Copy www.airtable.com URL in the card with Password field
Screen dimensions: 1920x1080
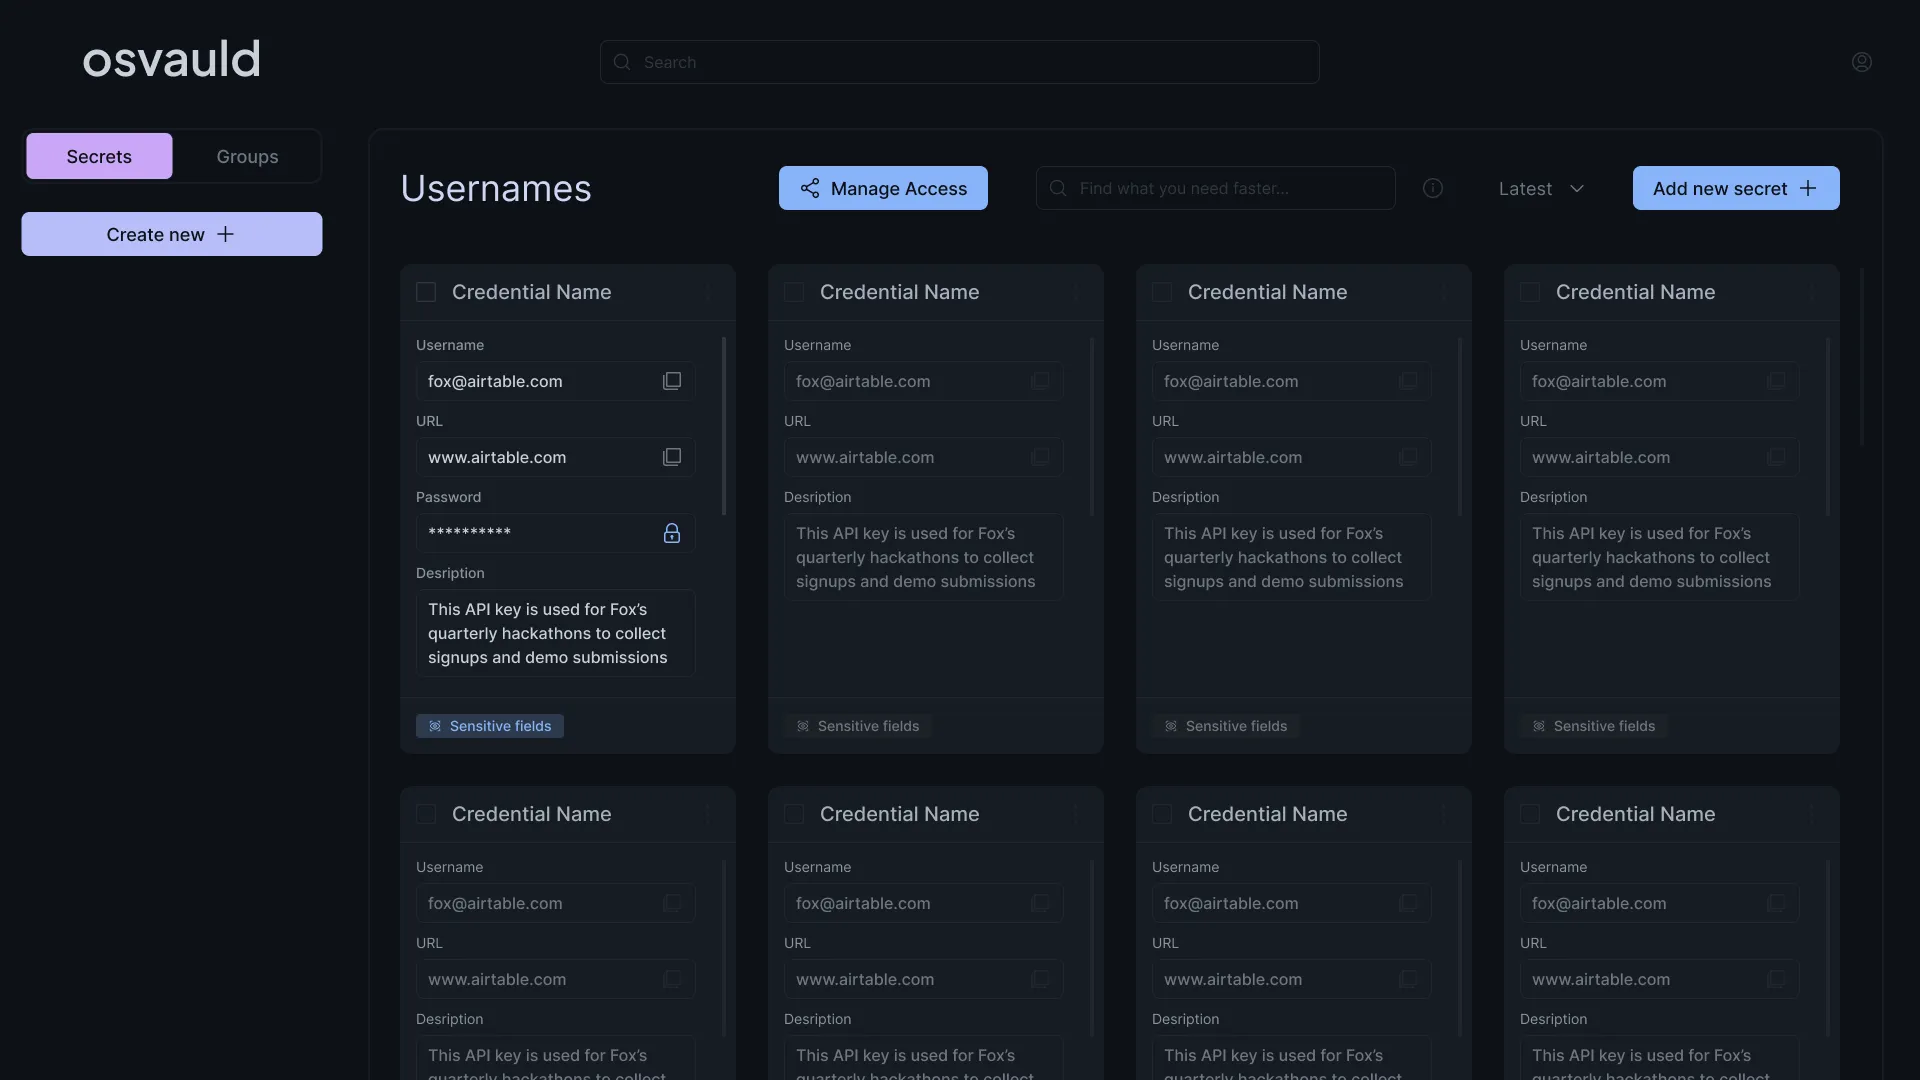(672, 457)
